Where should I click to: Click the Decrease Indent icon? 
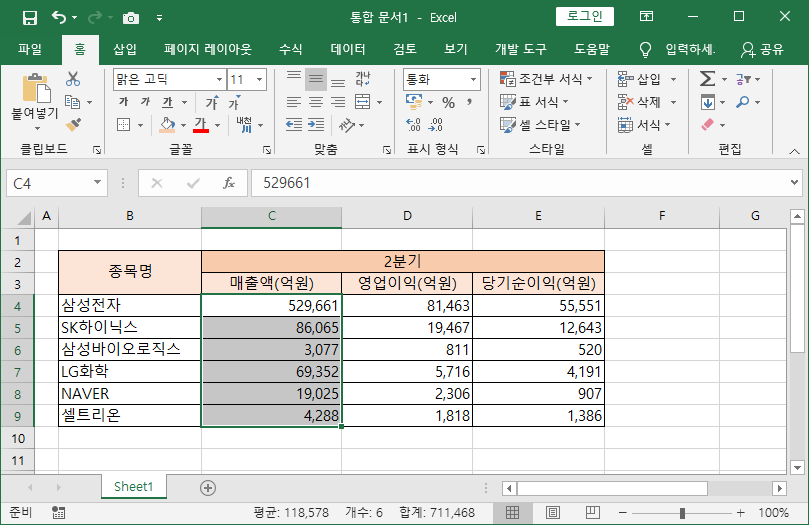click(x=294, y=125)
